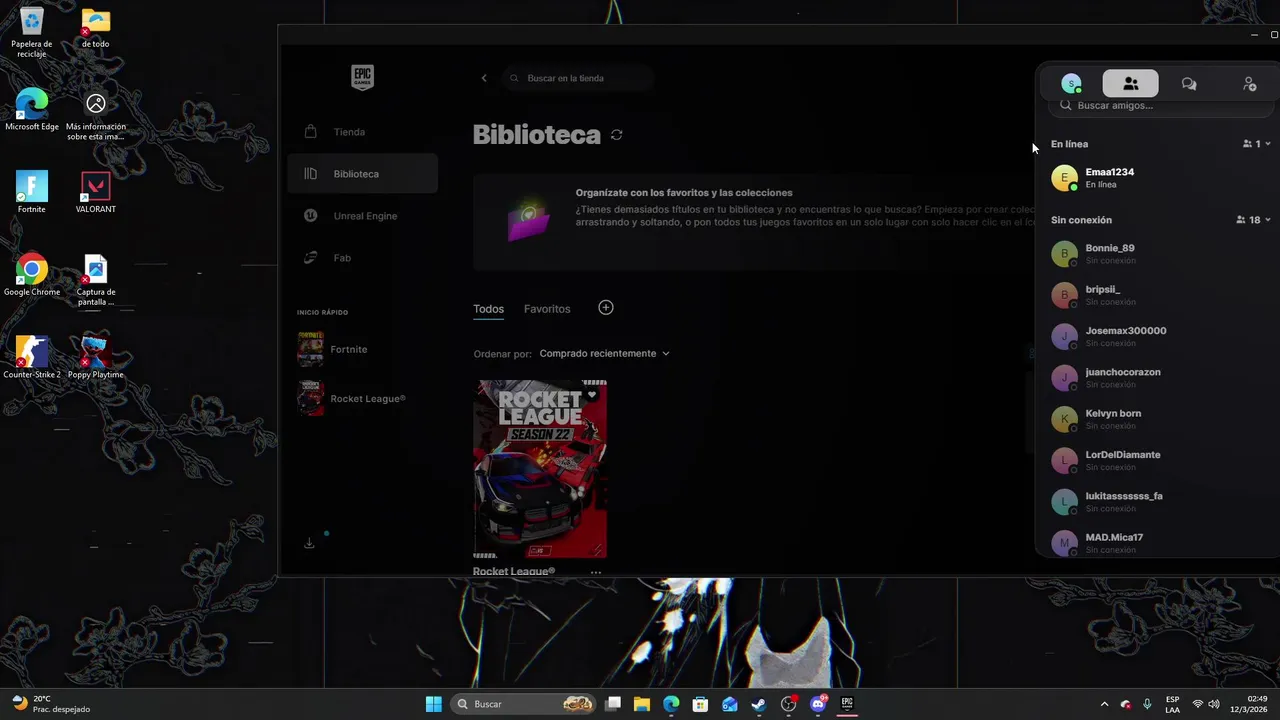Select friend juanchocorazon
Image resolution: width=1280 pixels, height=720 pixels.
[x=1159, y=378]
